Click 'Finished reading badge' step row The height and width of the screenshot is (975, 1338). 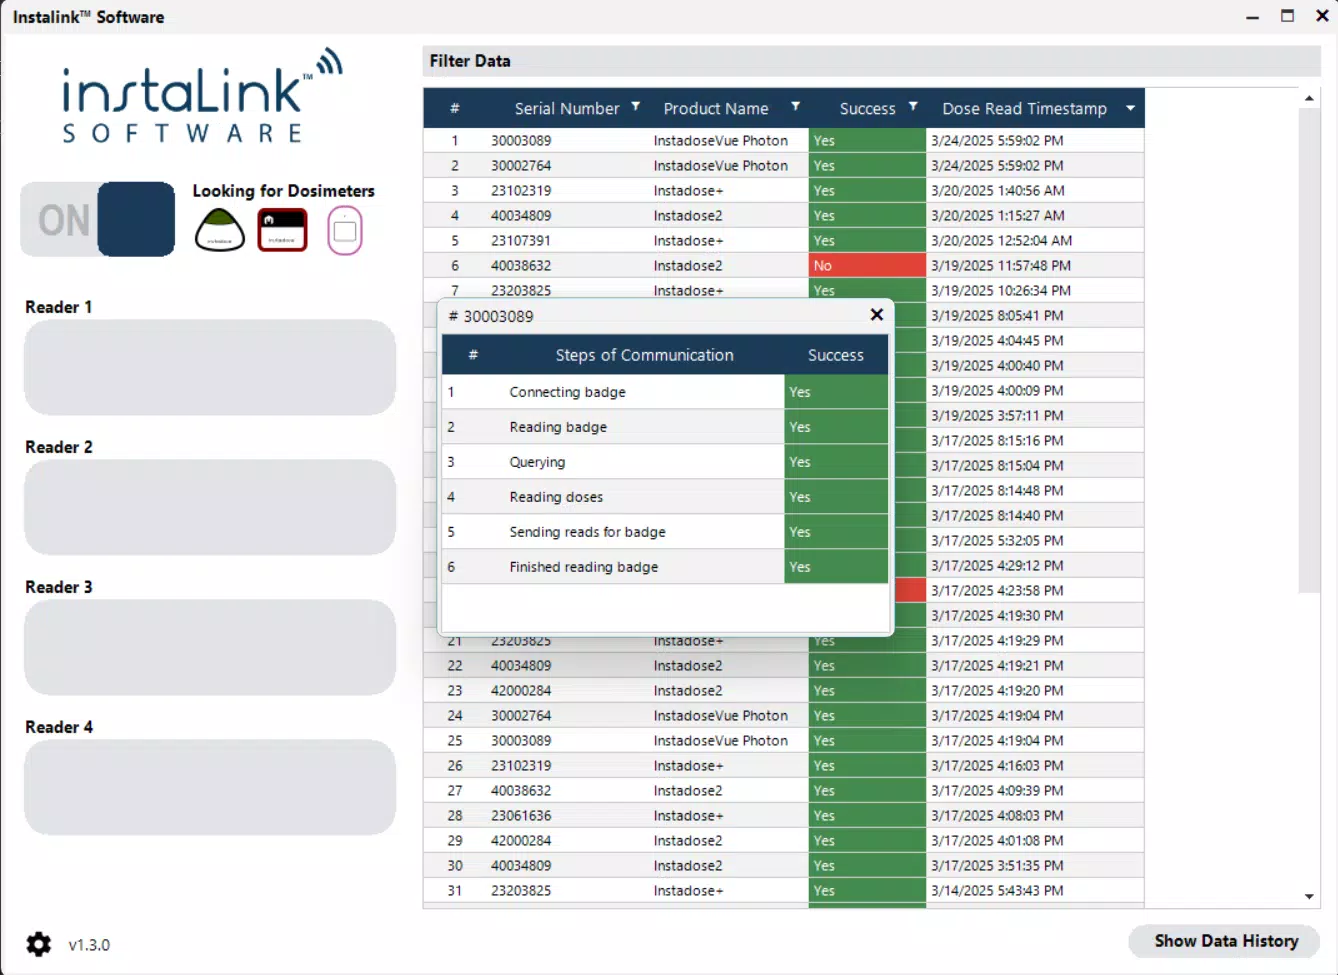665,567
